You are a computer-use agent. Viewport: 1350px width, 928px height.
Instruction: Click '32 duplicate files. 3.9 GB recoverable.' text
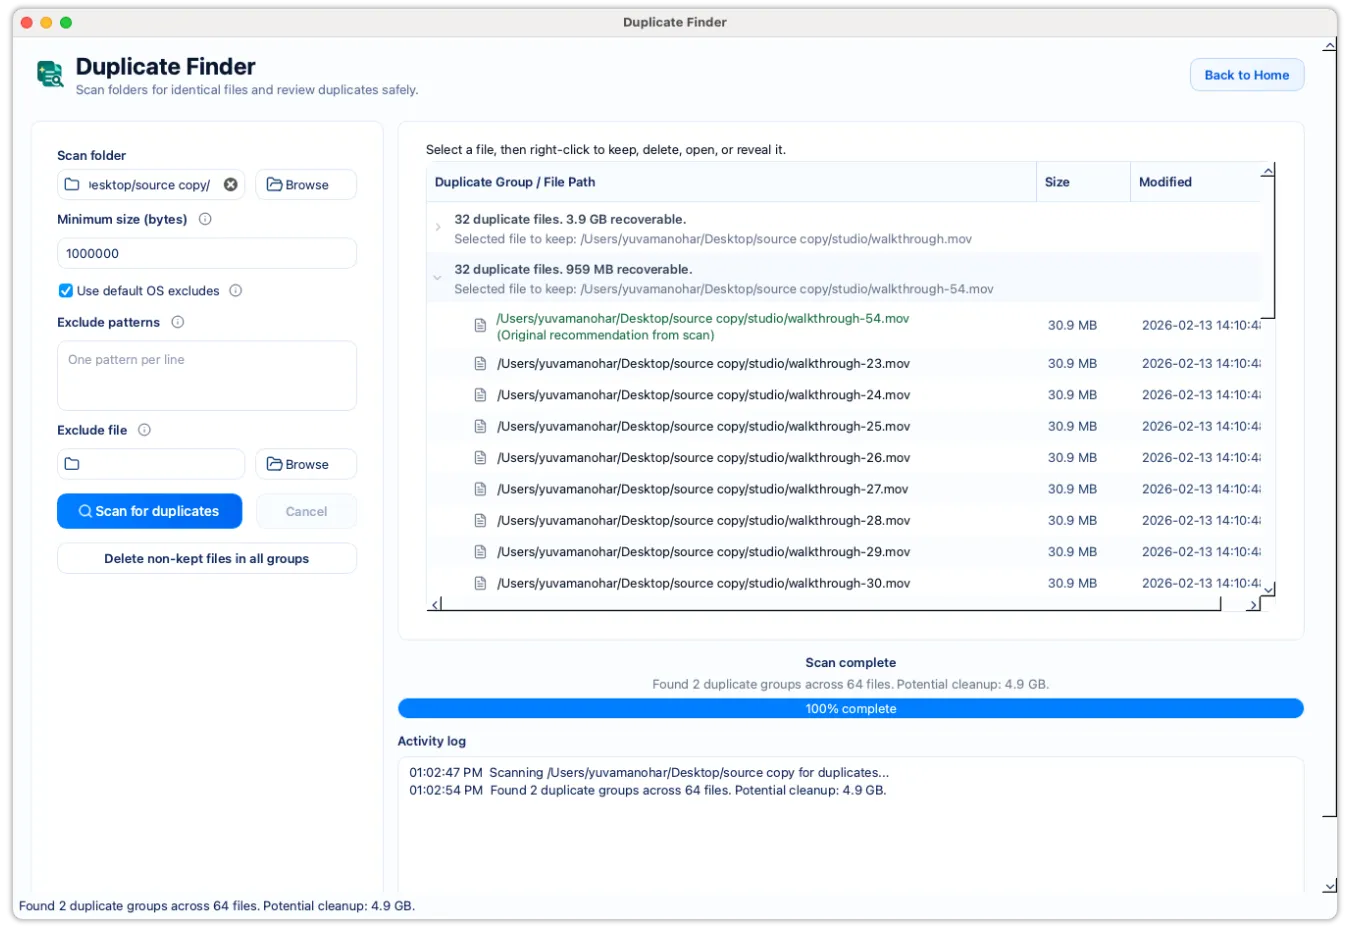(x=570, y=219)
